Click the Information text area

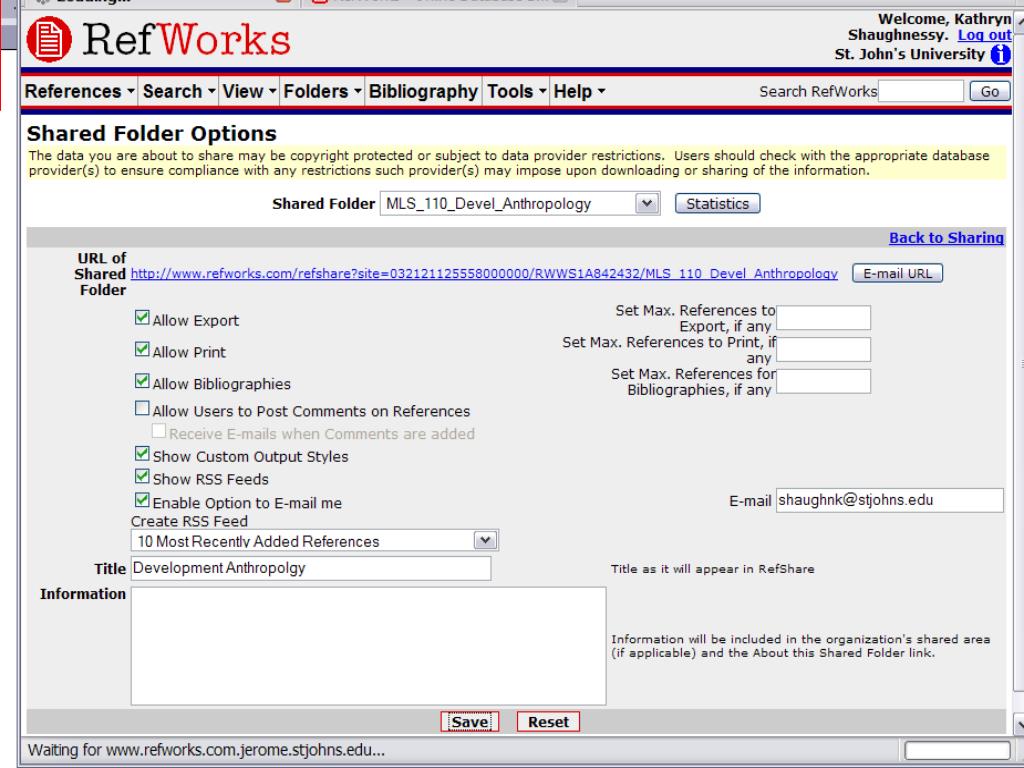click(368, 646)
